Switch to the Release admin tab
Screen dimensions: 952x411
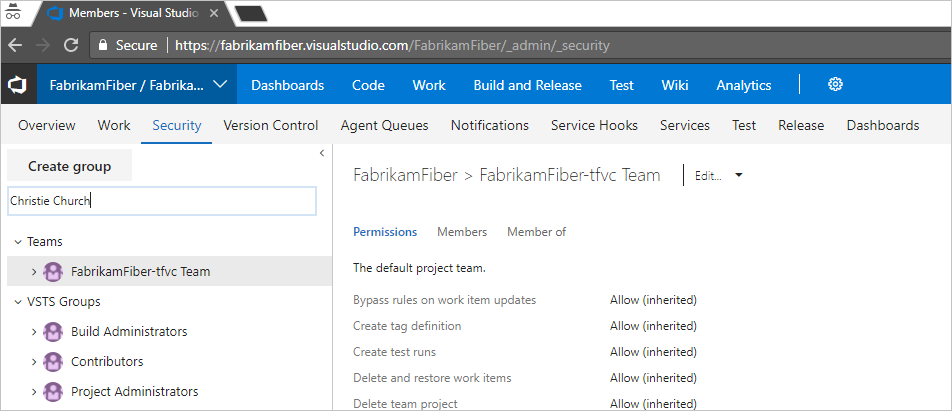[x=801, y=125]
